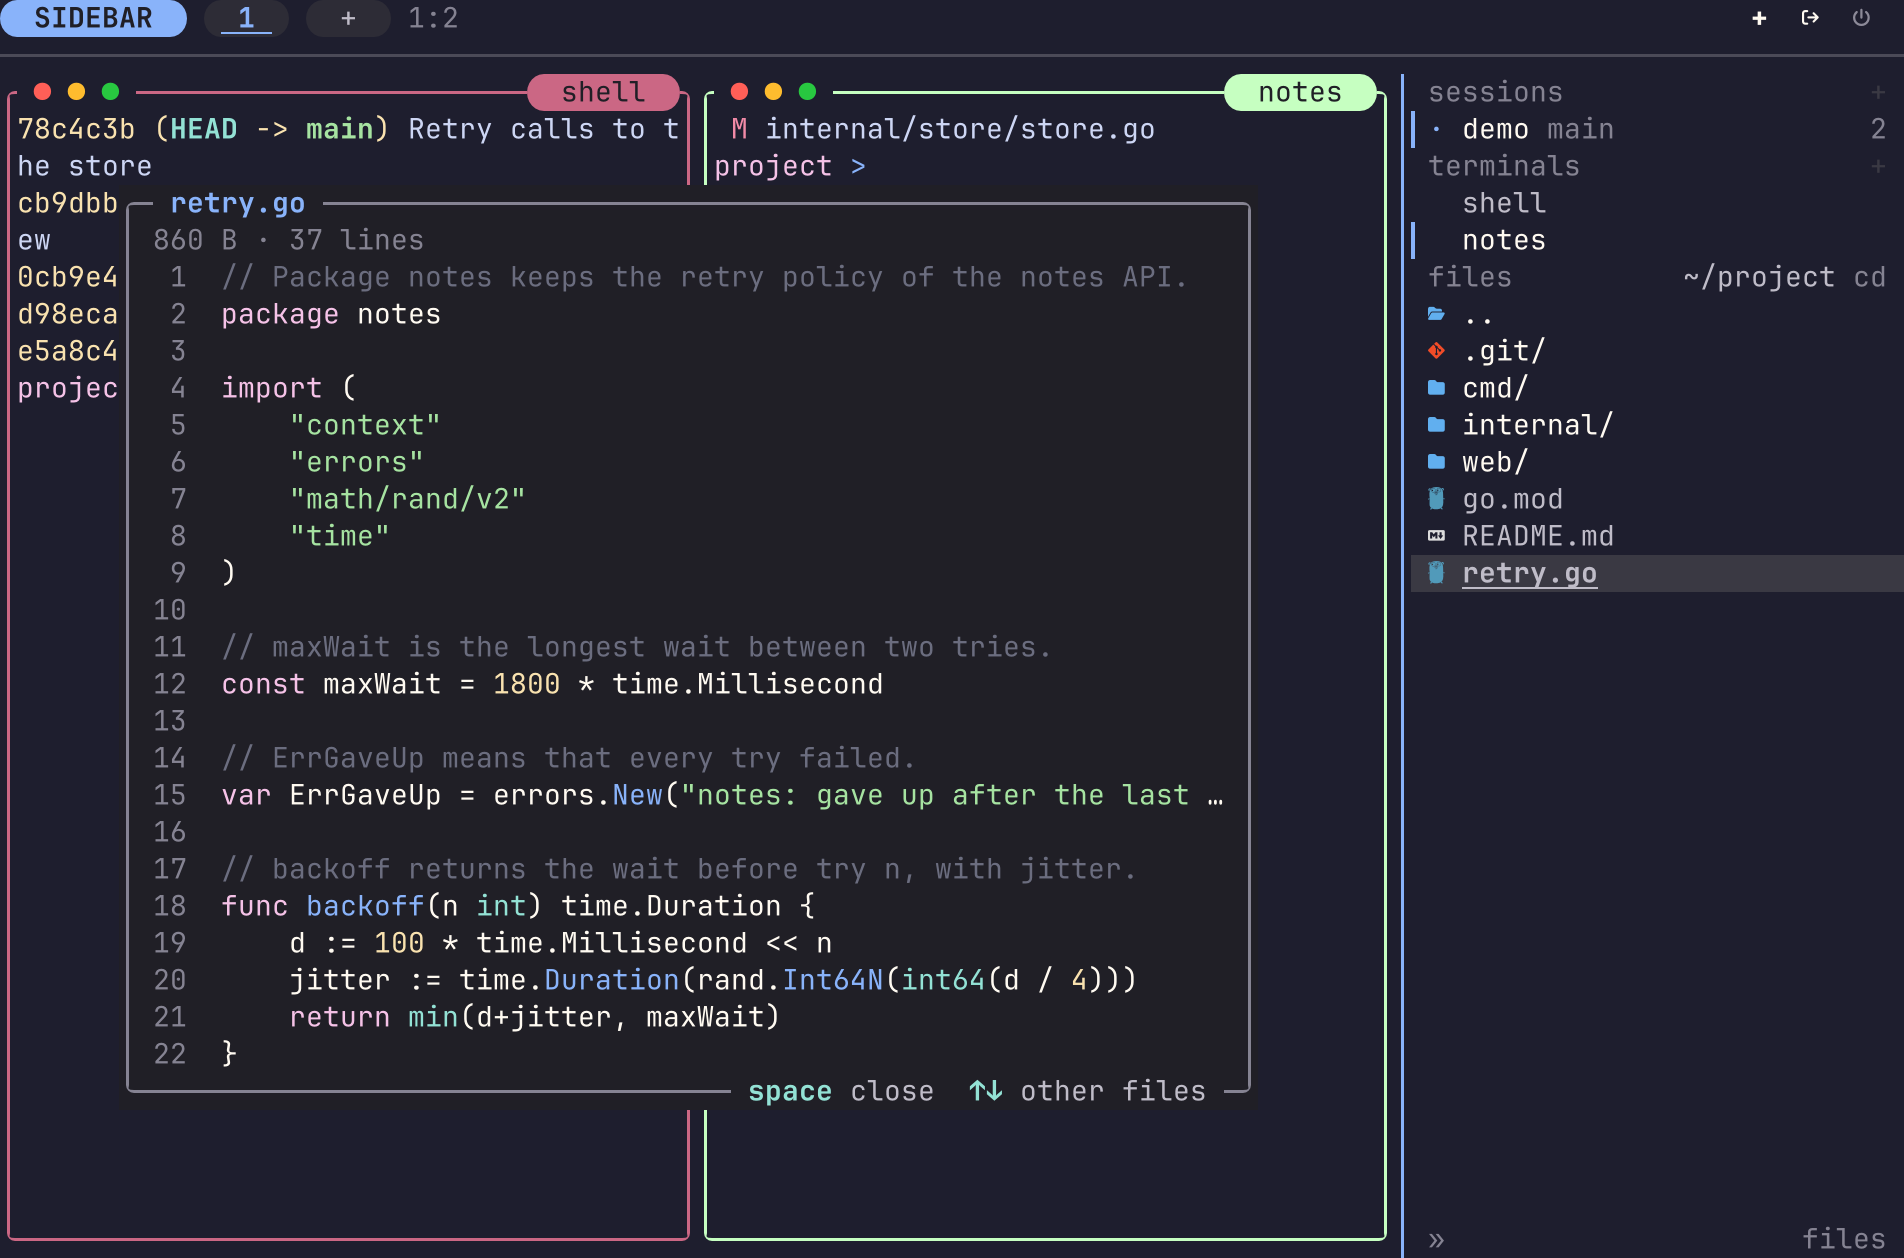
Task: Click the Go file icon beside retry.go
Action: point(1436,573)
